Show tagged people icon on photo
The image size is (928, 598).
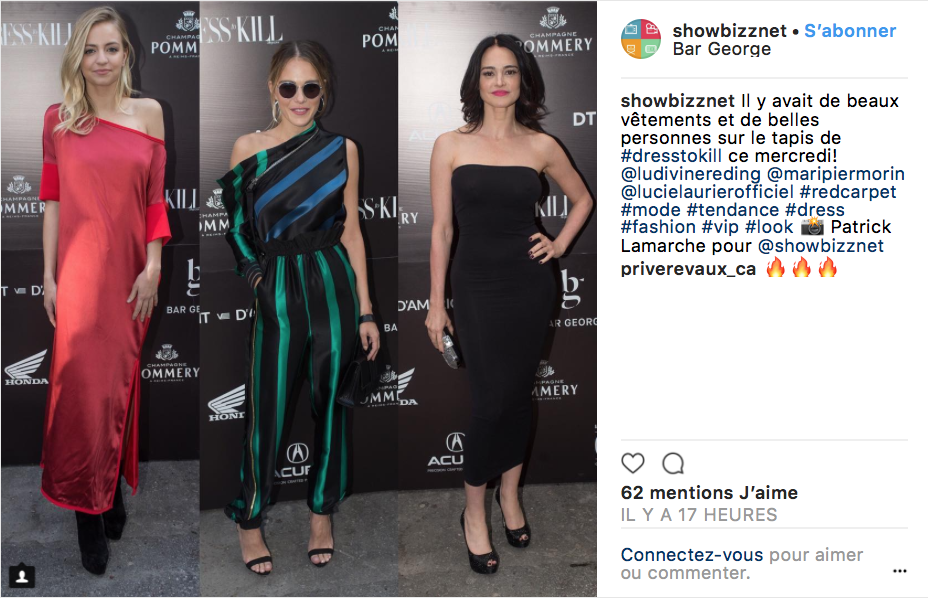(22, 576)
